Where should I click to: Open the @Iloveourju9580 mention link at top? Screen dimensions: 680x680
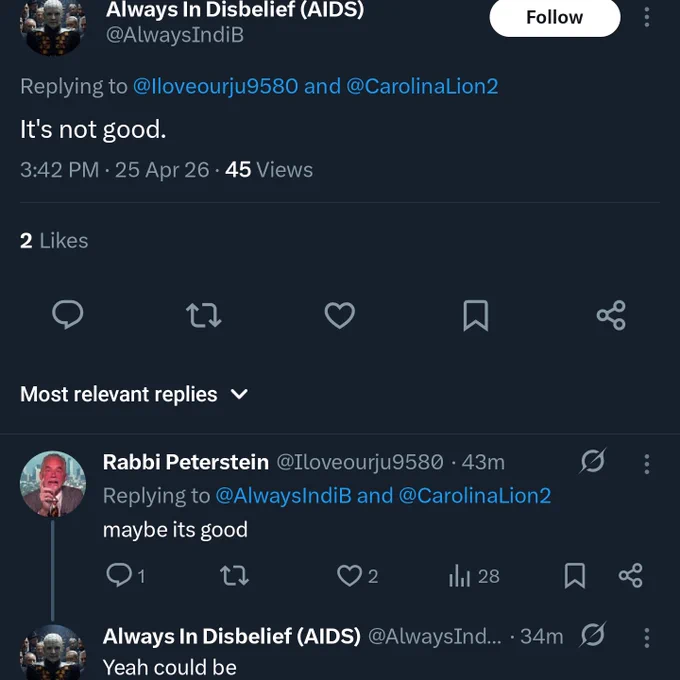[216, 86]
